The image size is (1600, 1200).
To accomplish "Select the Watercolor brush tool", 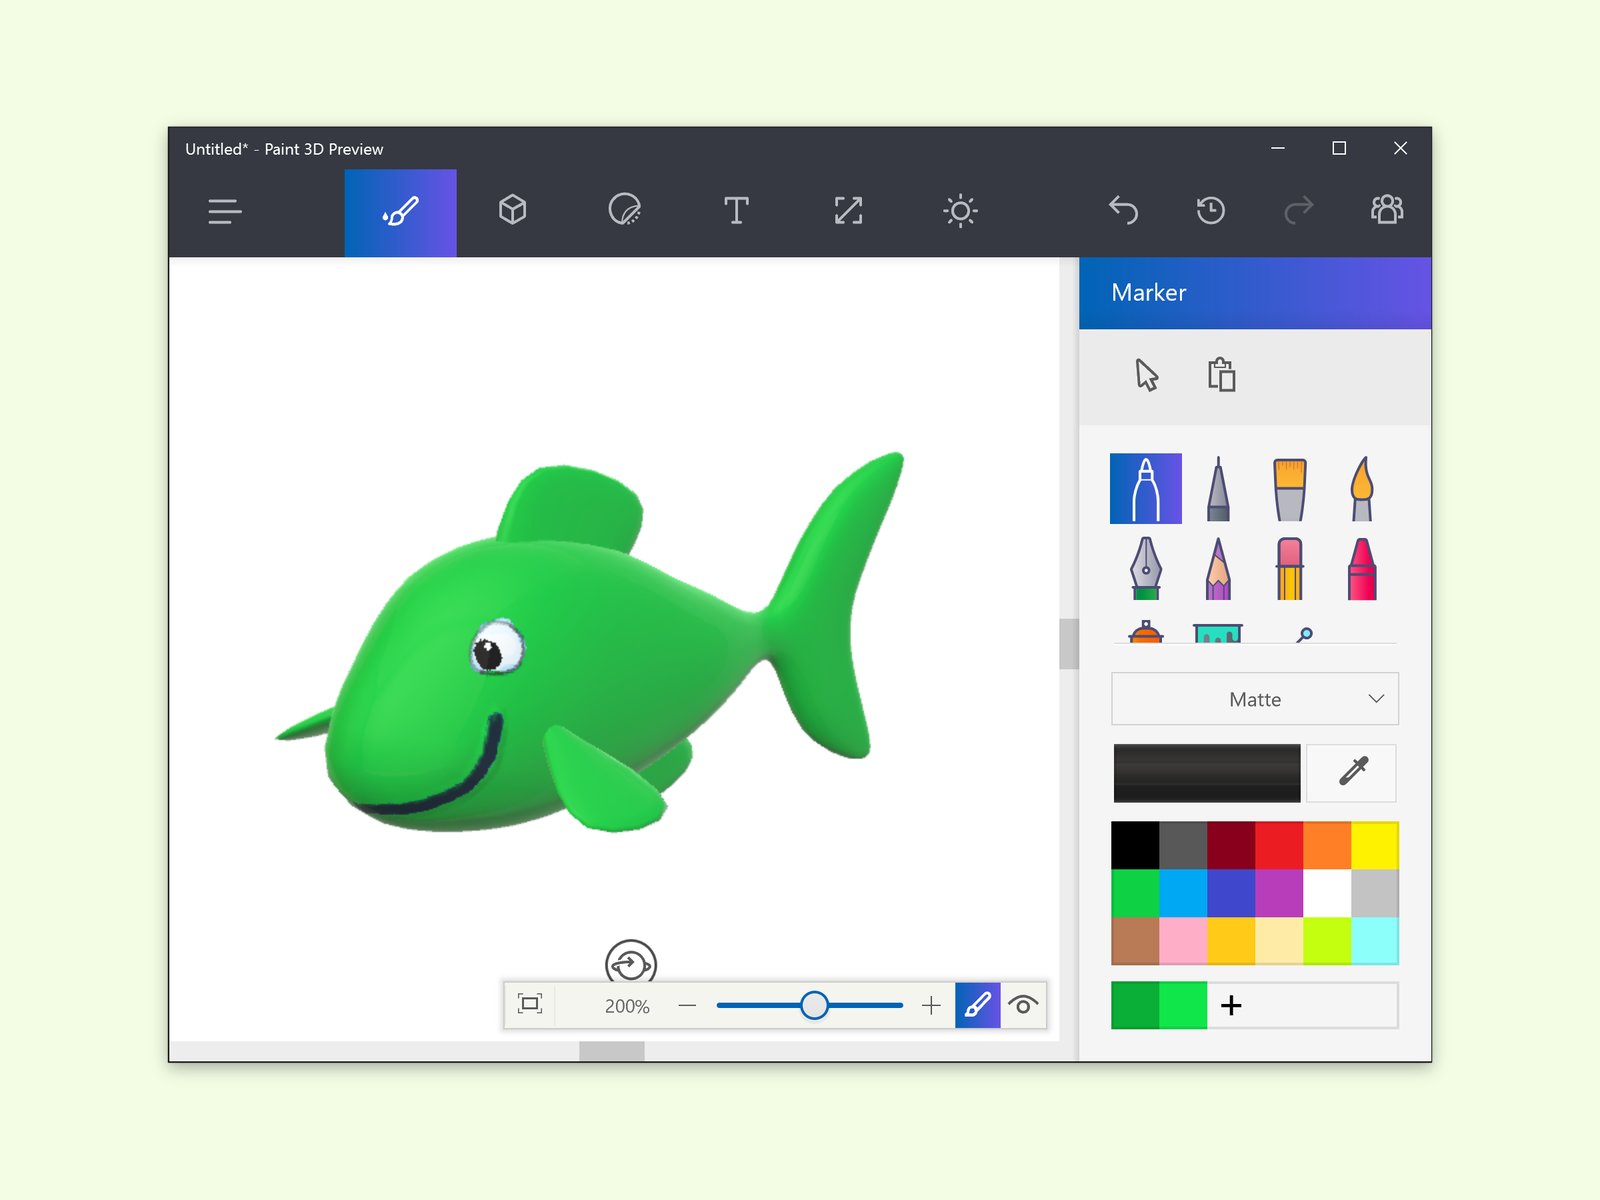I will click(x=1362, y=489).
